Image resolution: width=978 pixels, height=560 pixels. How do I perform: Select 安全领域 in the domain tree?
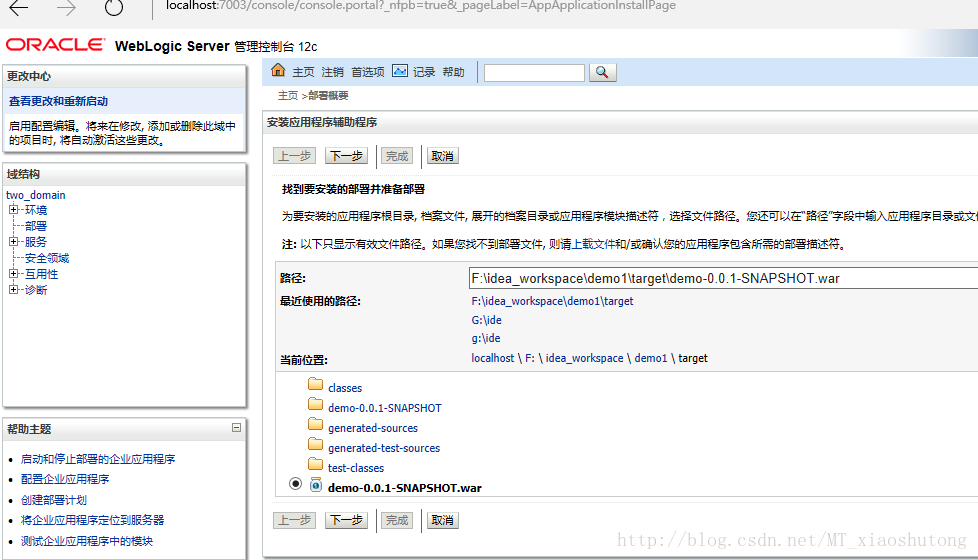pyautogui.click(x=47, y=258)
